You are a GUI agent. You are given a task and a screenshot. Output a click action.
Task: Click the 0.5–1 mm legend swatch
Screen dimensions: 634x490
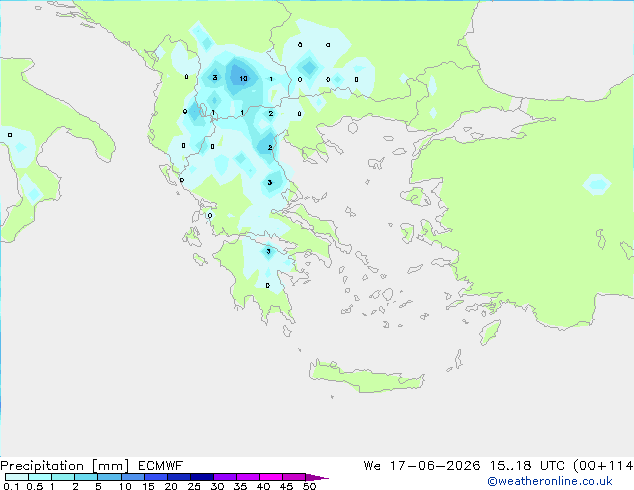coord(40,477)
